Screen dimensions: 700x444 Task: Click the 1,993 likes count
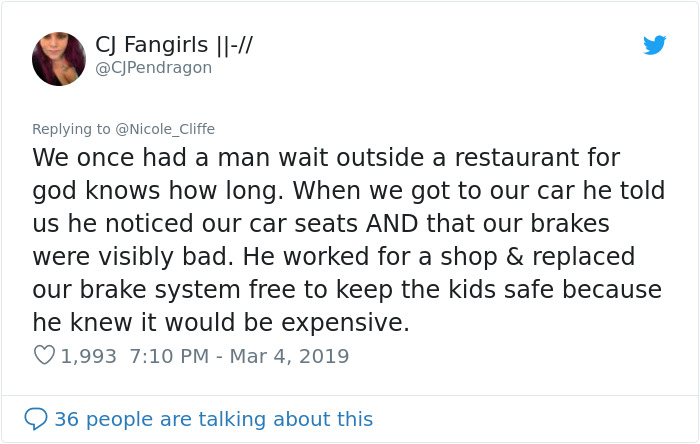click(89, 355)
